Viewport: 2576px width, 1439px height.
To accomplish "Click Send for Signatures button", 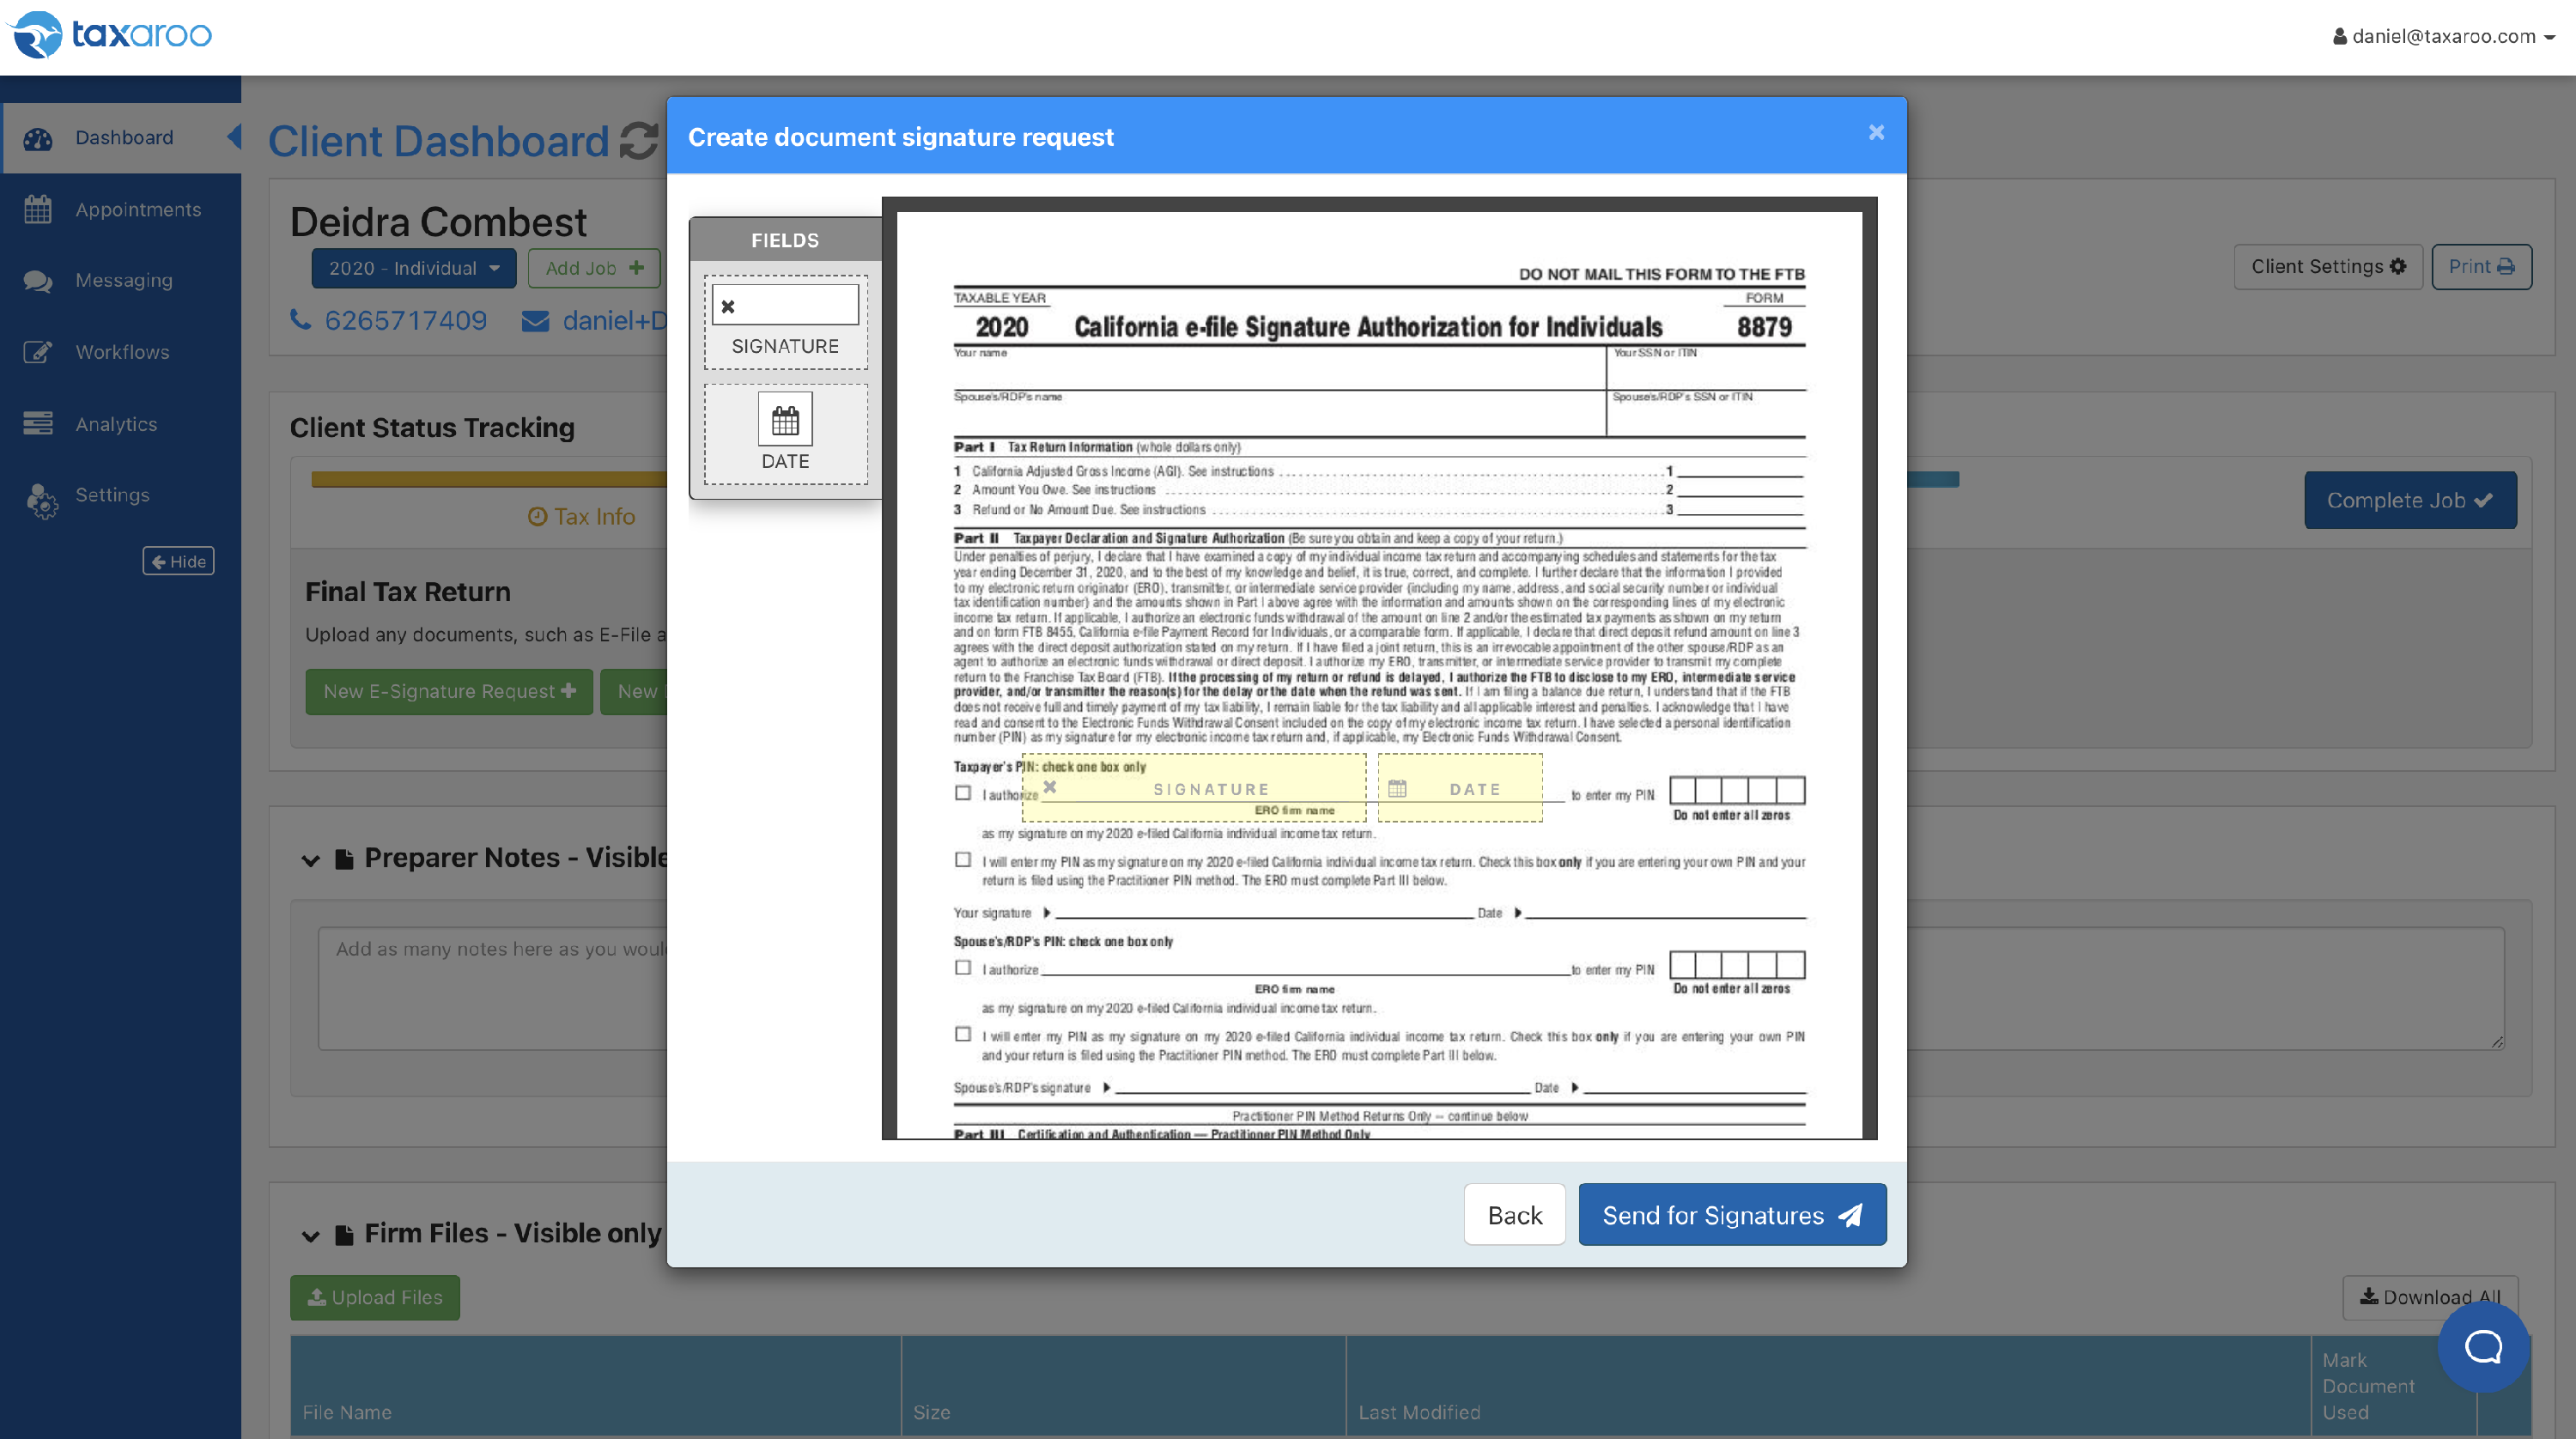I will [1731, 1215].
